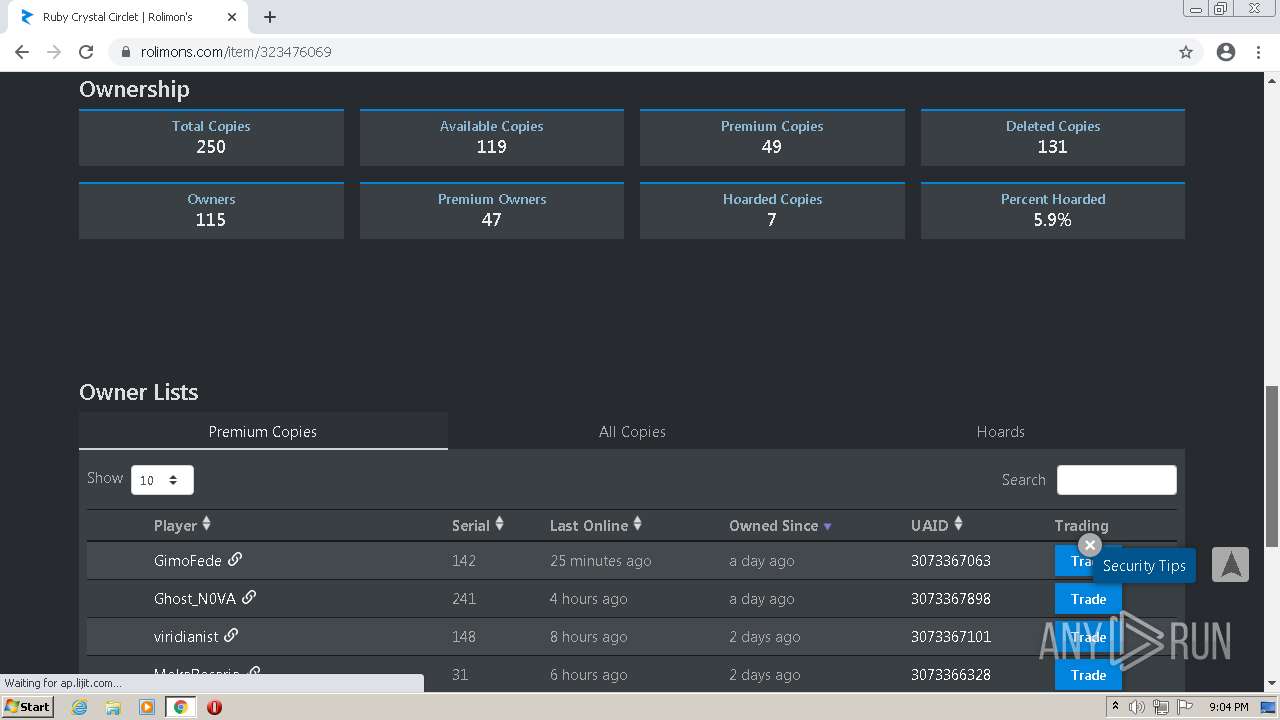Screen dimensions: 1280x720
Task: Sort by UAID column arrows
Action: point(958,524)
